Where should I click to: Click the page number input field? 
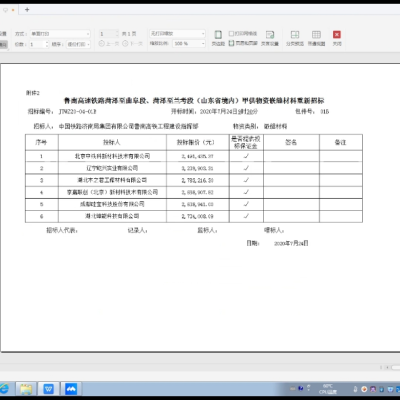107,34
